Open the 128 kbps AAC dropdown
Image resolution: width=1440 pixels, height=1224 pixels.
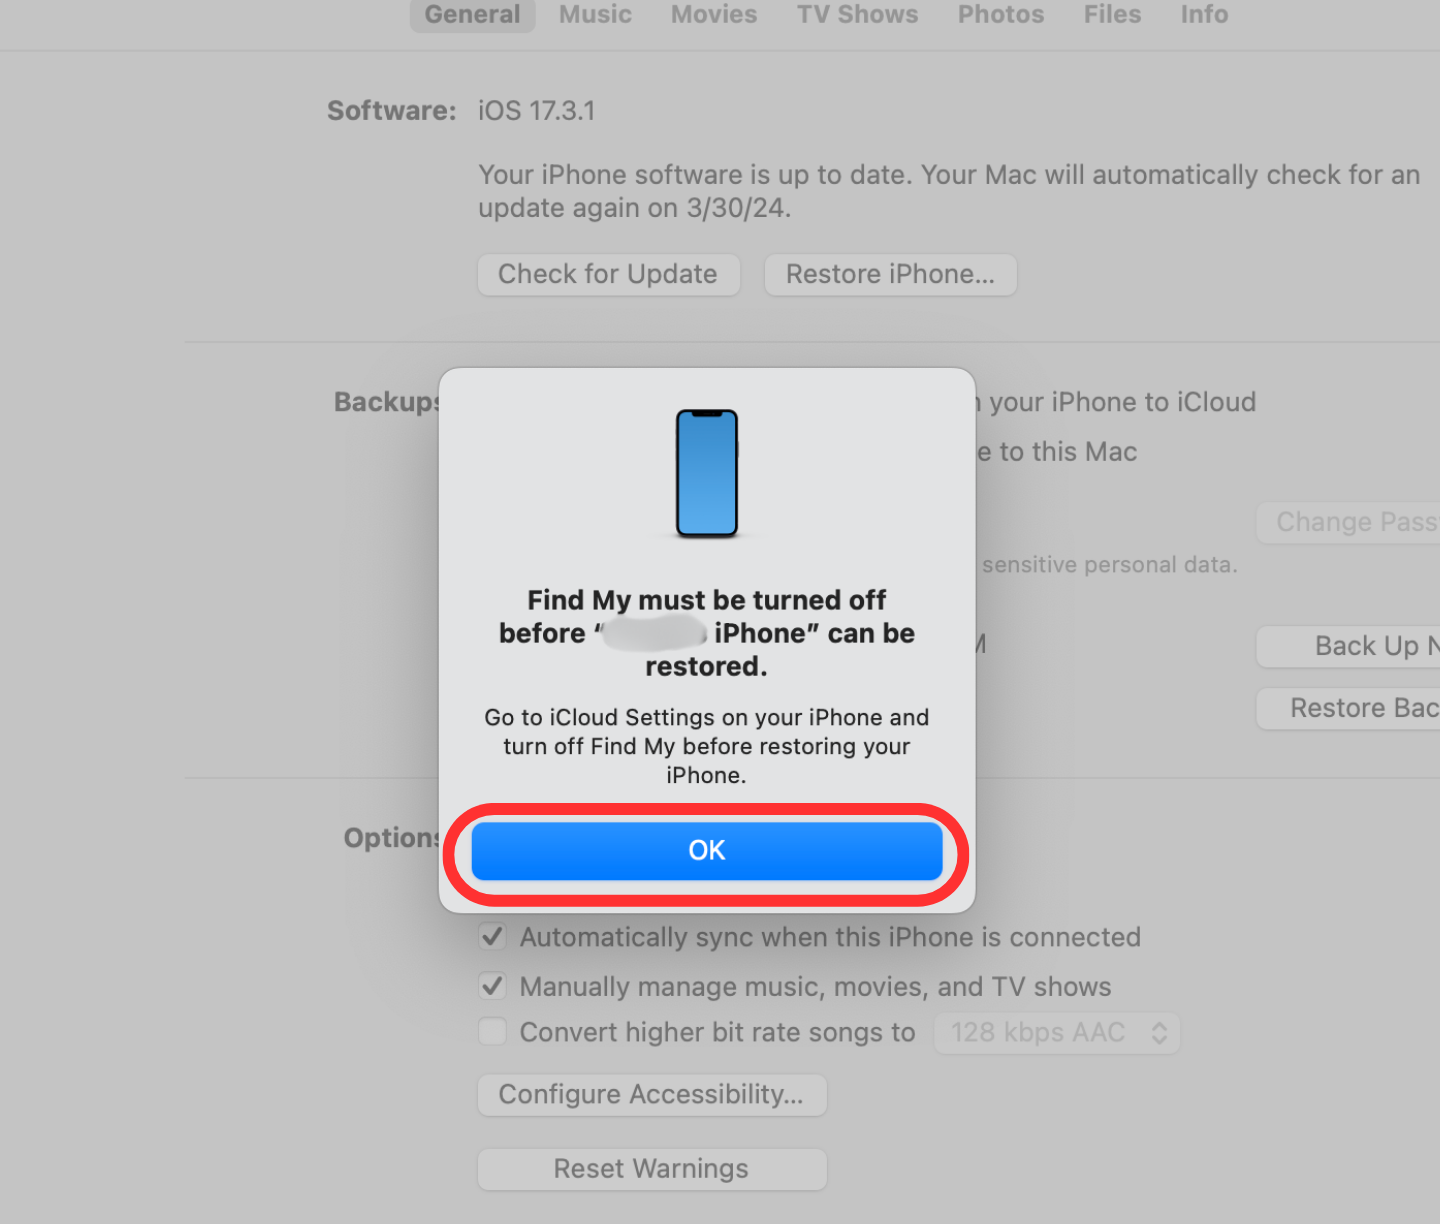coord(1057,1033)
